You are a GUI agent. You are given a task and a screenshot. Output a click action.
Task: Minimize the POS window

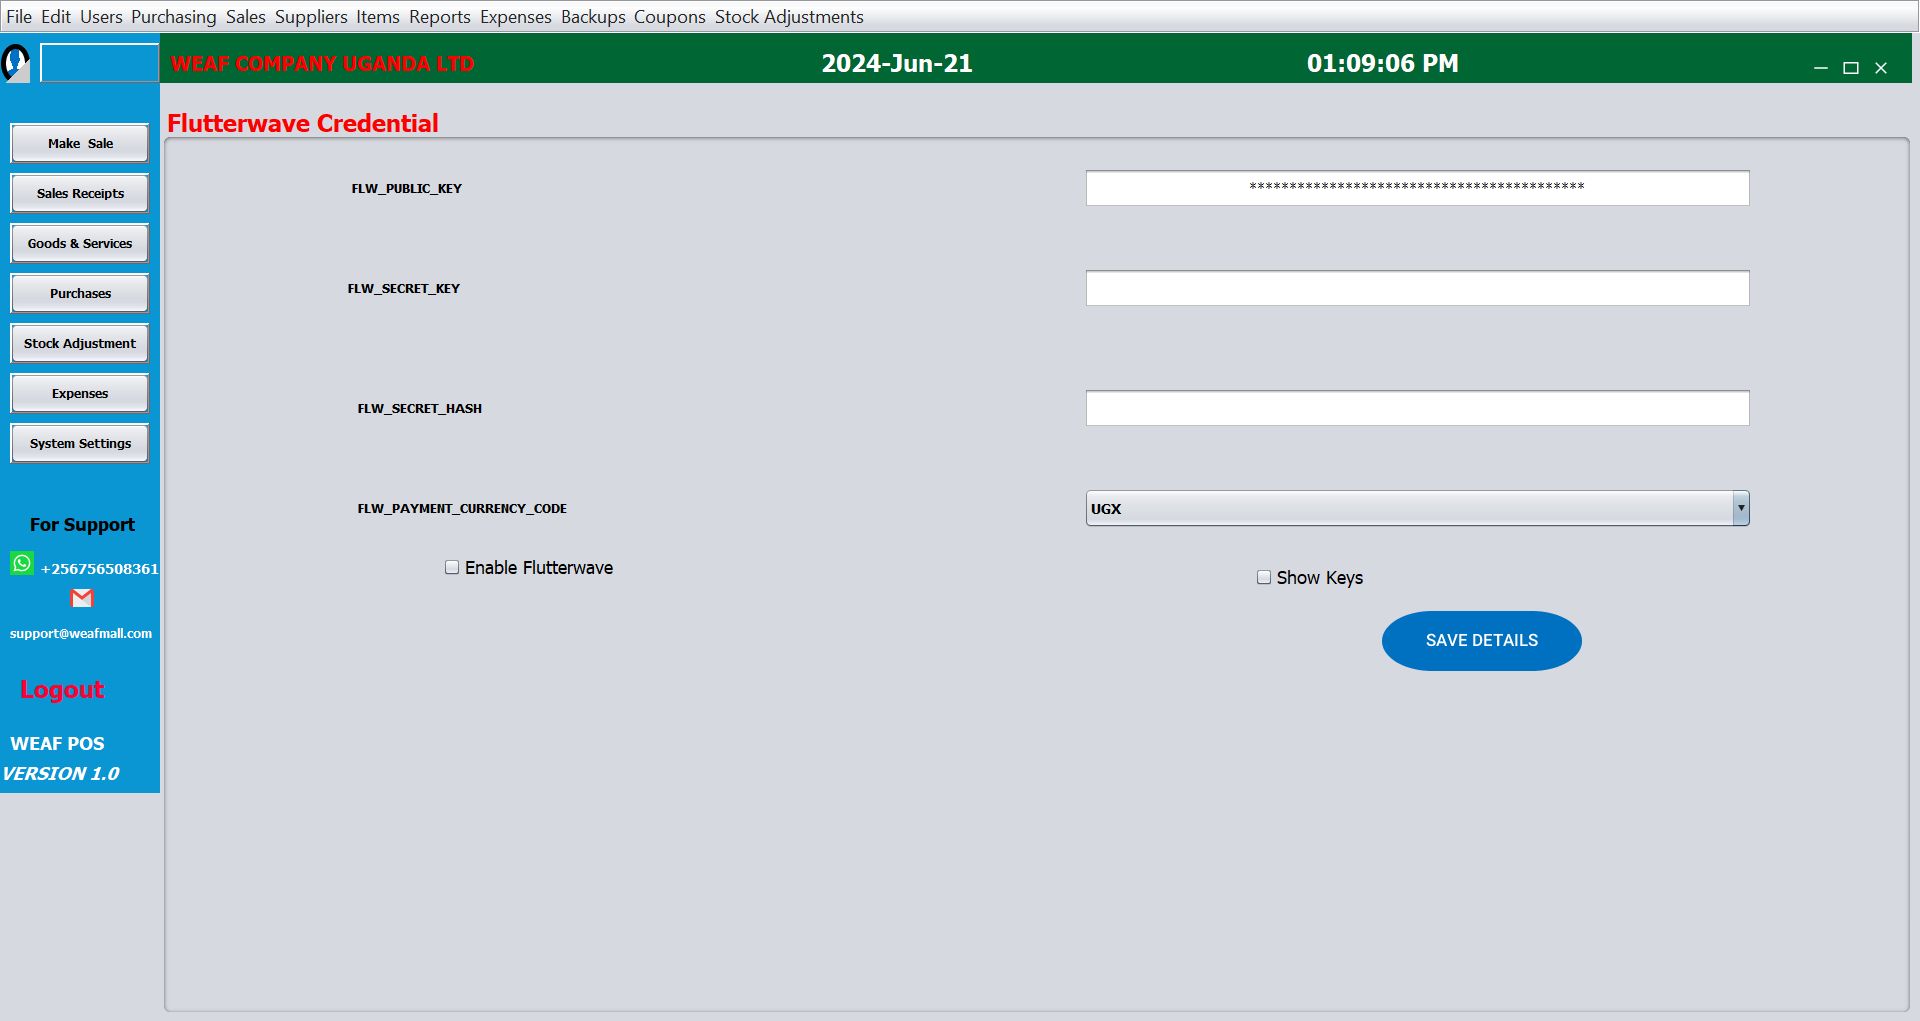pyautogui.click(x=1821, y=68)
